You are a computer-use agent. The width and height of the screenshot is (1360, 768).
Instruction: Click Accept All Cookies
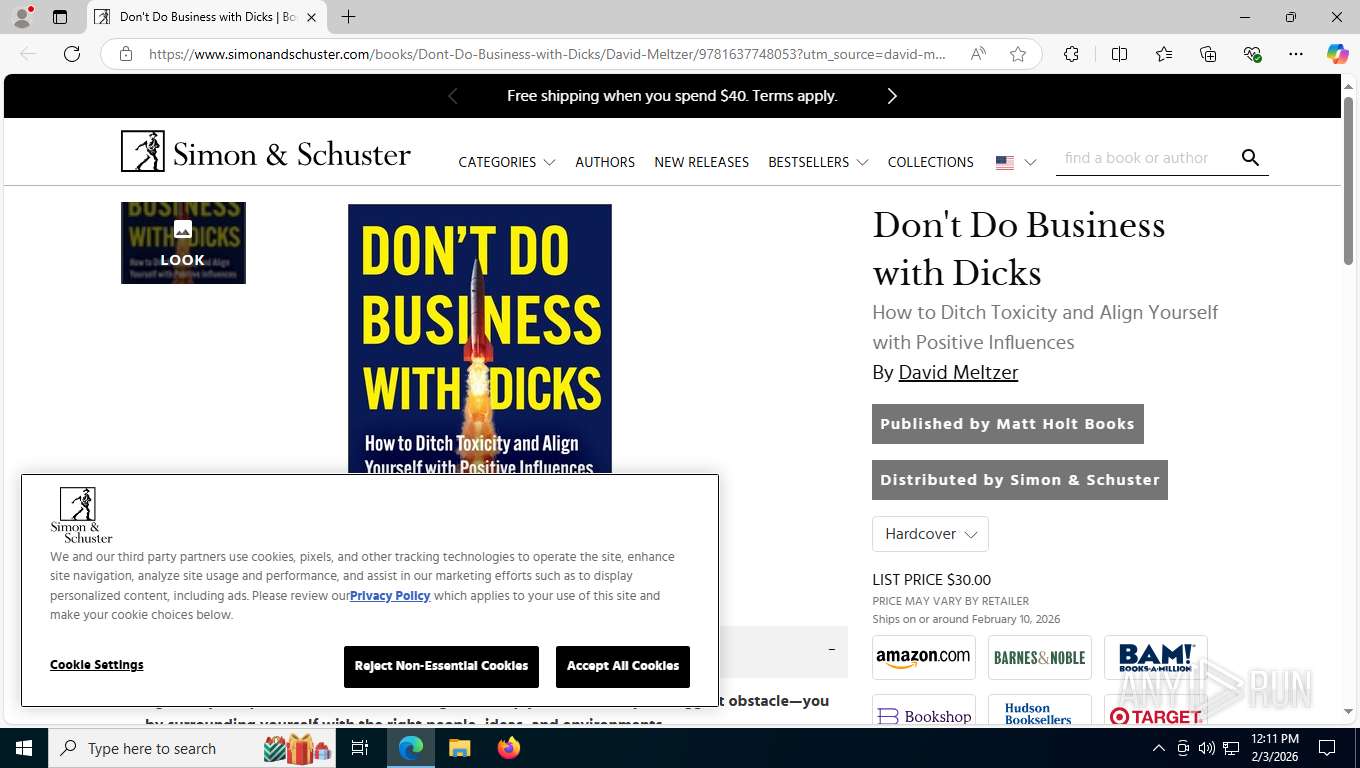pos(623,666)
